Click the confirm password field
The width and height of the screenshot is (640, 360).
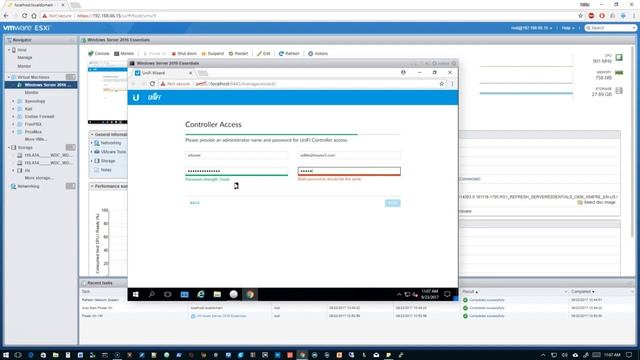pos(349,171)
